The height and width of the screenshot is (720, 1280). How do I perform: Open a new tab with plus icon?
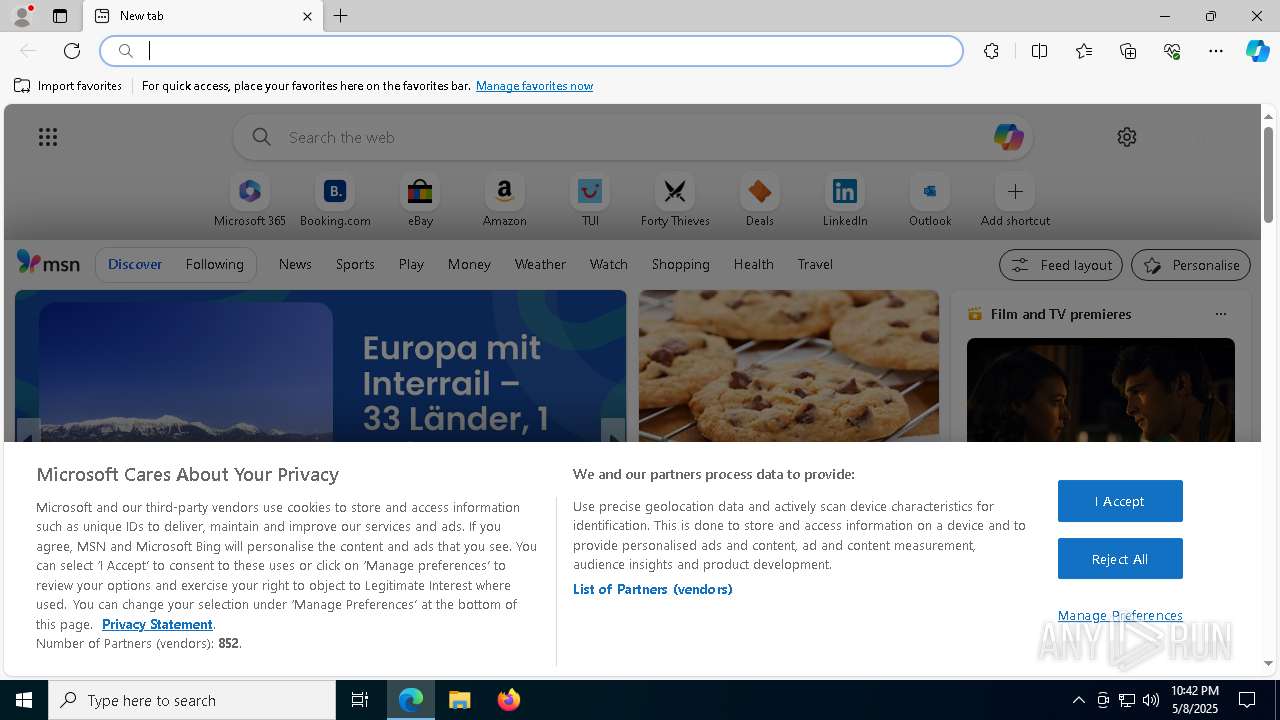[x=341, y=16]
